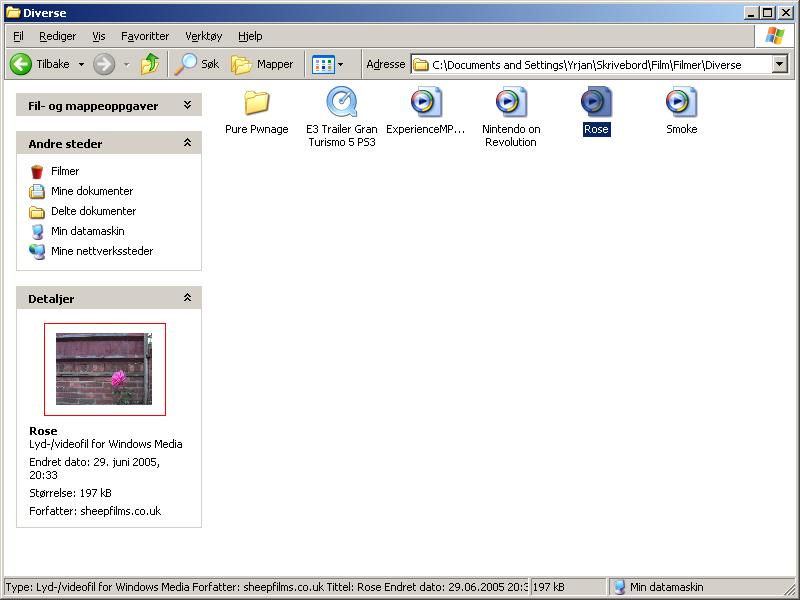Collapse the Andre steder panel
This screenshot has height=600, width=800.
click(187, 143)
